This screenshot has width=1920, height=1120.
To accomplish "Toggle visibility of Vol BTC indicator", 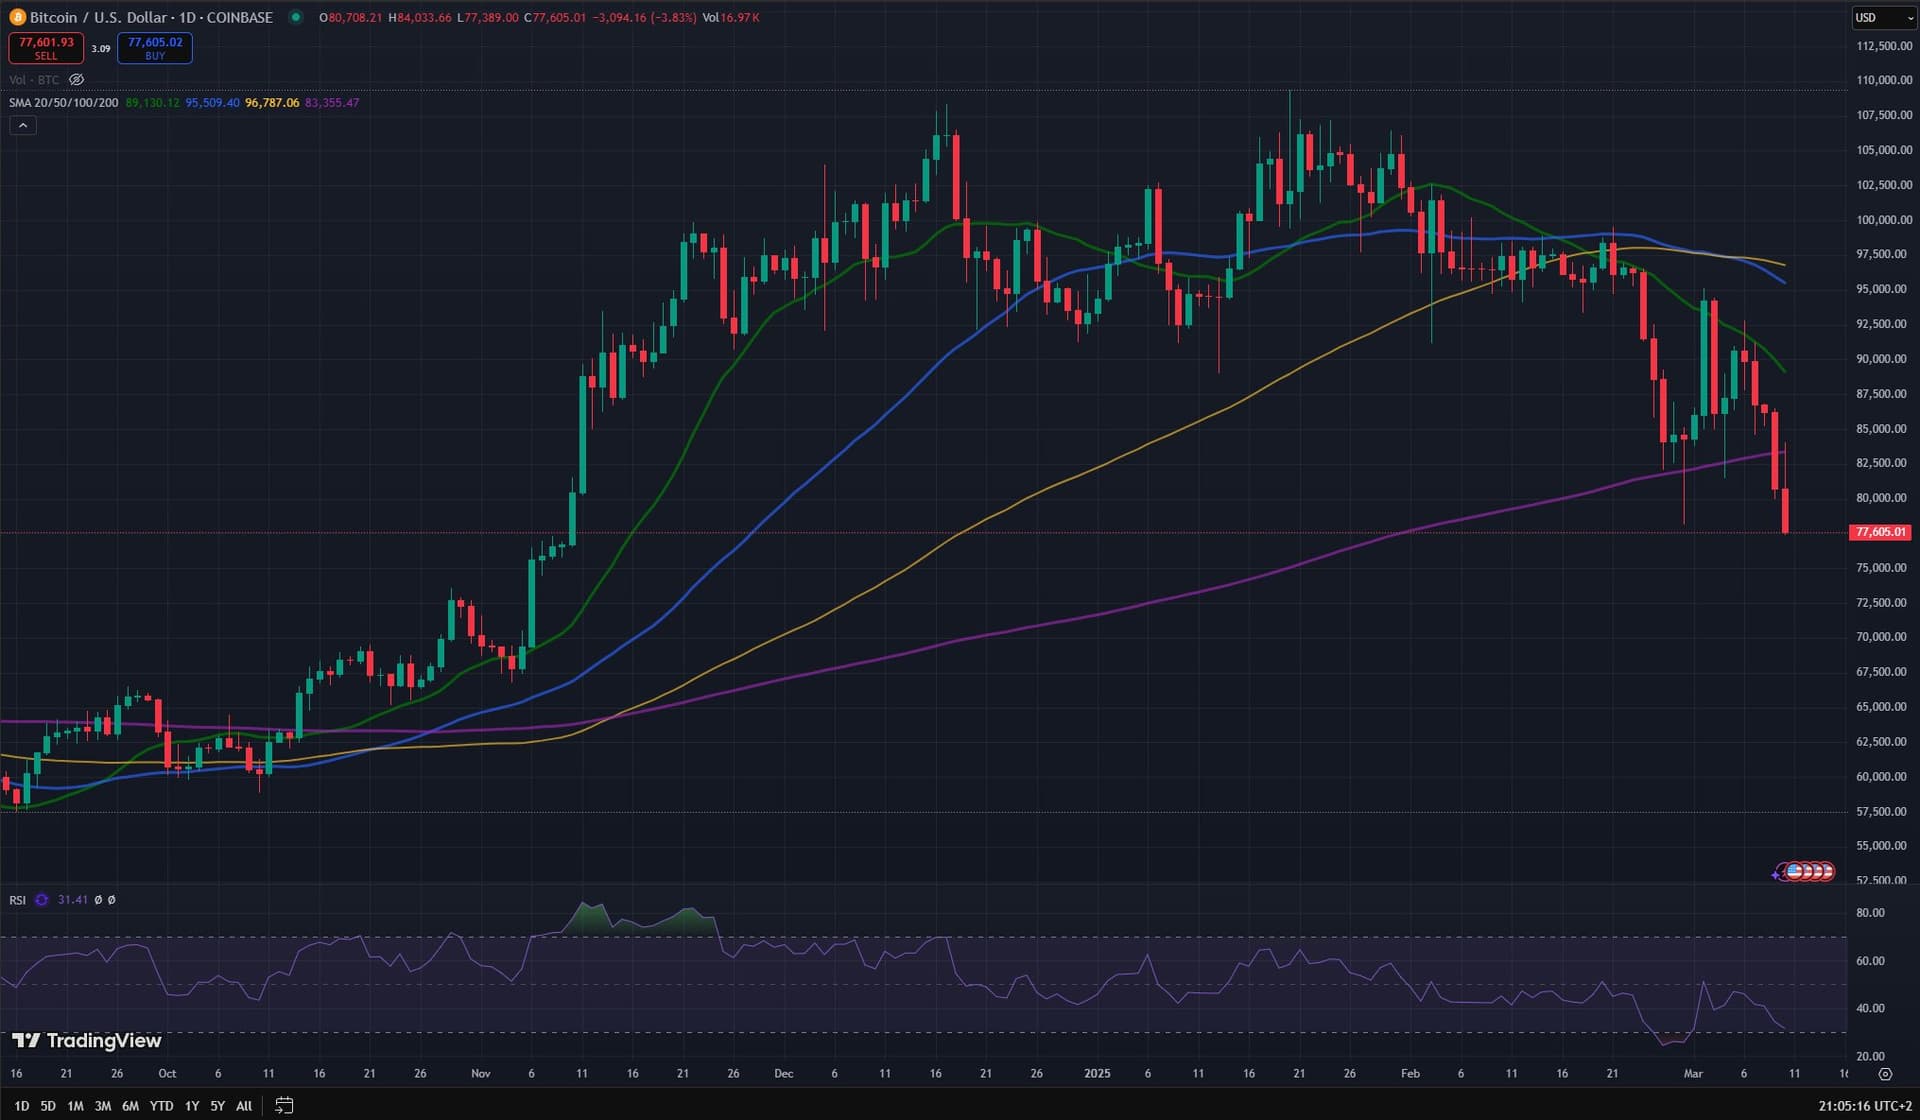I will click(x=77, y=79).
